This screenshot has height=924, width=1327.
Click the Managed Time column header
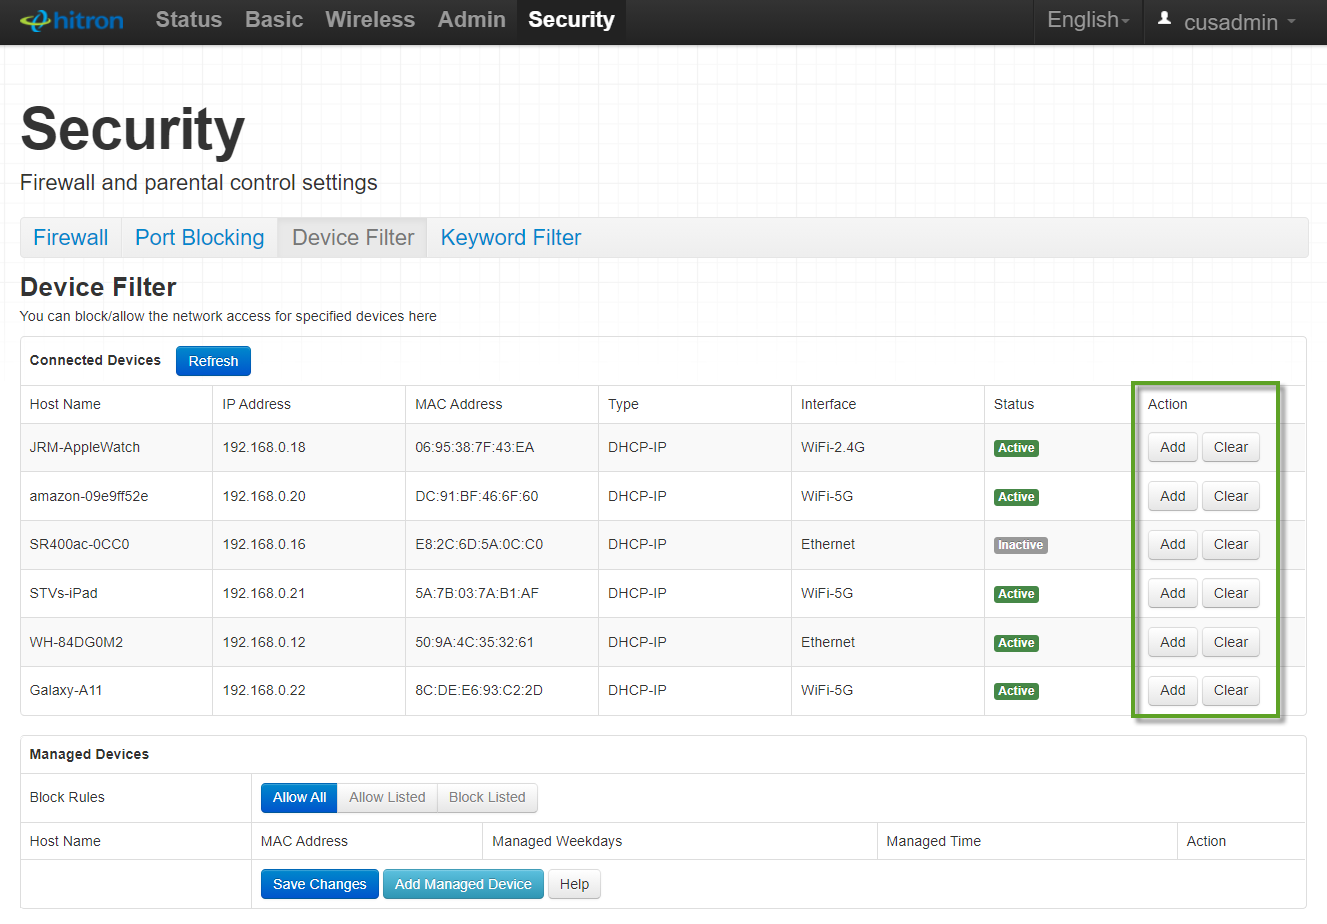tap(934, 841)
